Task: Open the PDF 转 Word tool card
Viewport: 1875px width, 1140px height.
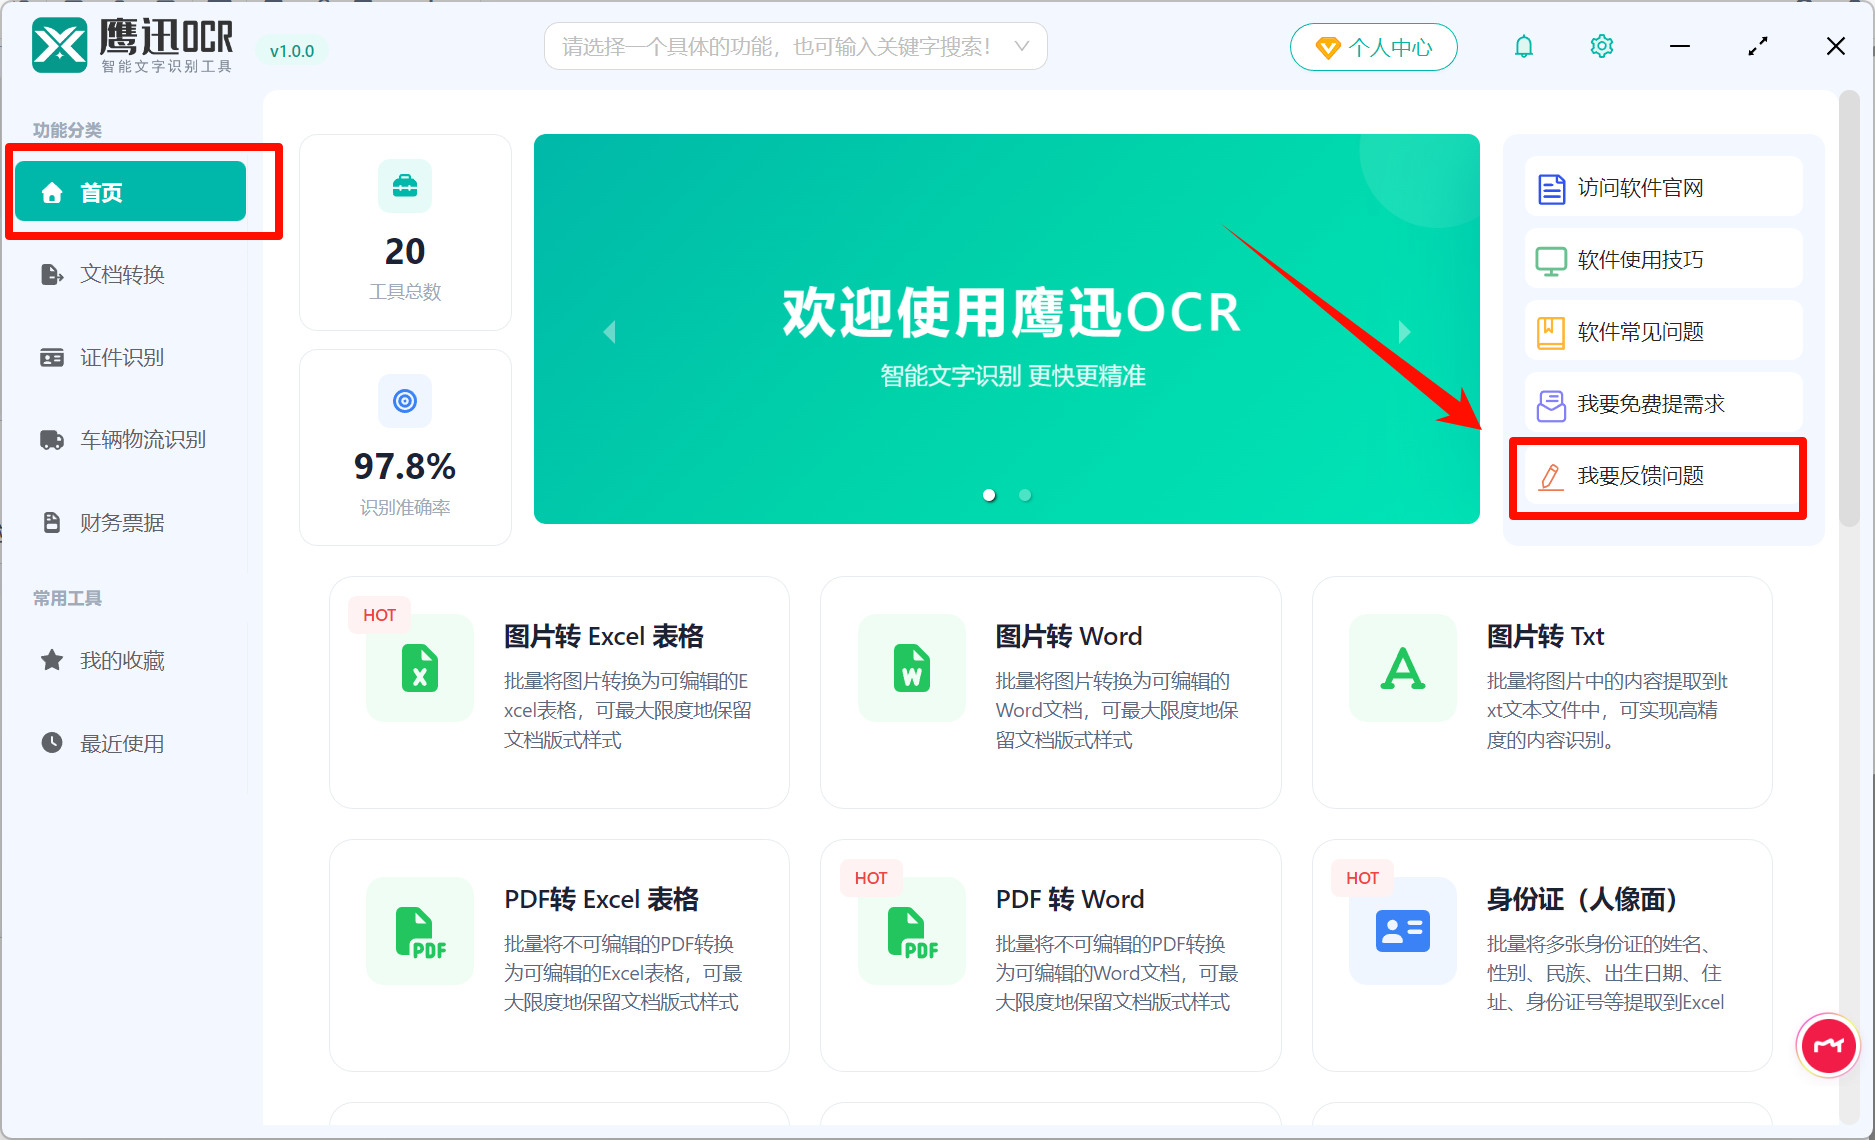Action: point(1050,955)
